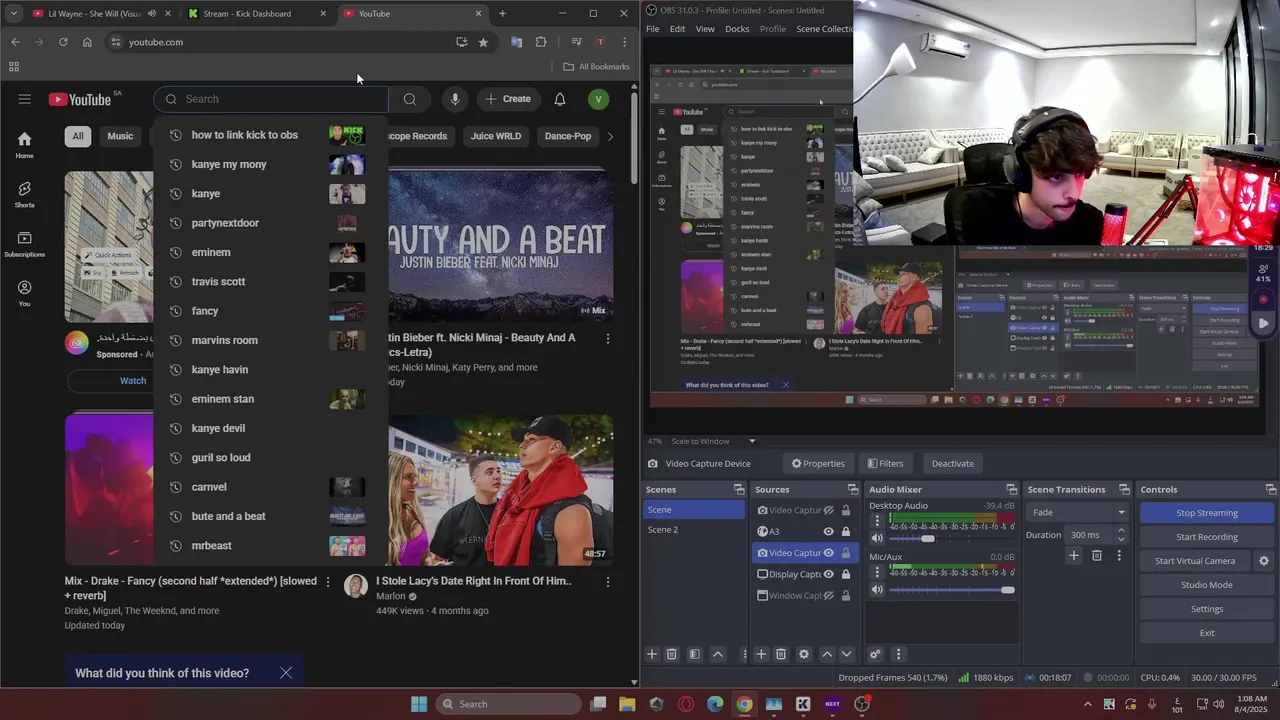
Task: Open Chrome extensions puzzle icon
Action: [x=541, y=42]
